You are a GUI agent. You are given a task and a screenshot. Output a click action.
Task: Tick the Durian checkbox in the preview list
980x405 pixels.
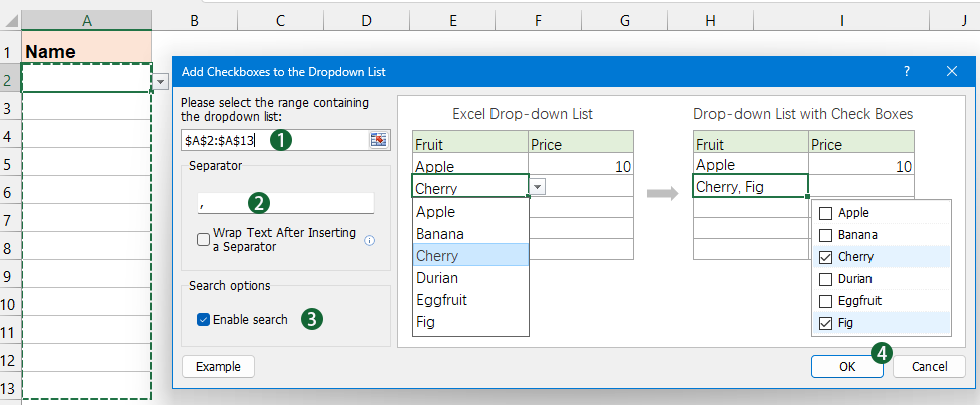826,279
